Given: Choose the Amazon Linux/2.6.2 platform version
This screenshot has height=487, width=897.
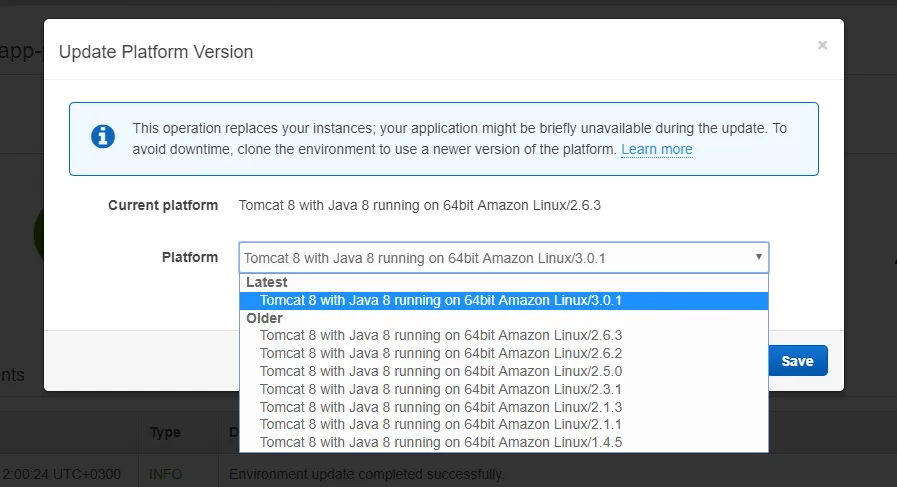Looking at the screenshot, I should 440,353.
